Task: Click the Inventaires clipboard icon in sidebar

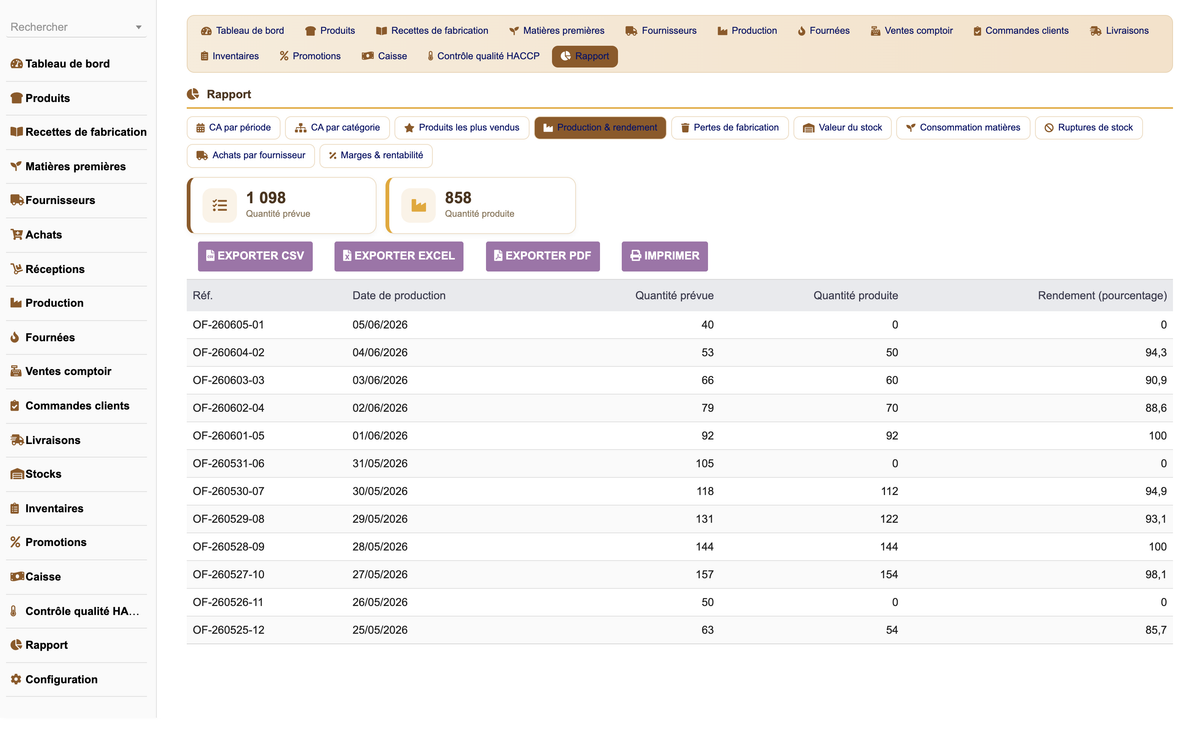Action: (x=16, y=509)
